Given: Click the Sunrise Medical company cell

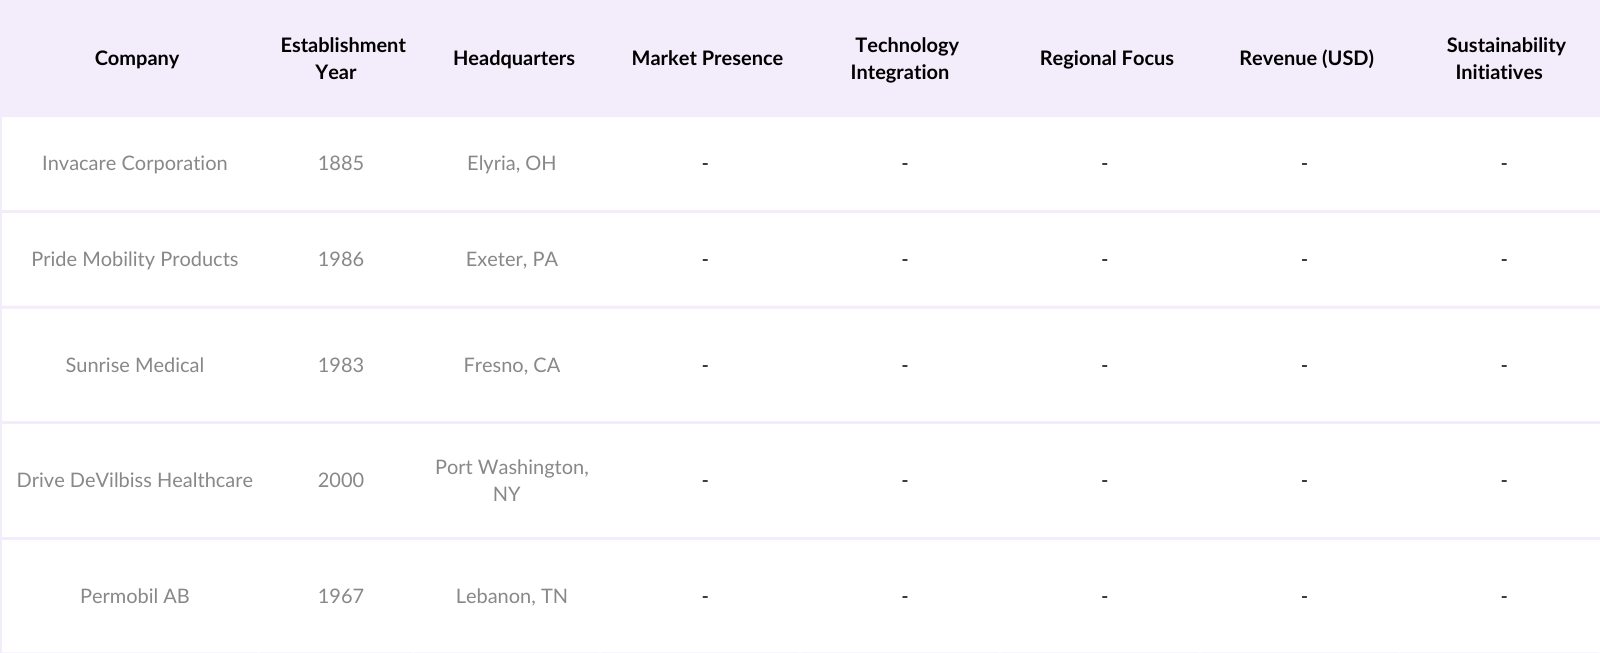Looking at the screenshot, I should click(x=135, y=365).
